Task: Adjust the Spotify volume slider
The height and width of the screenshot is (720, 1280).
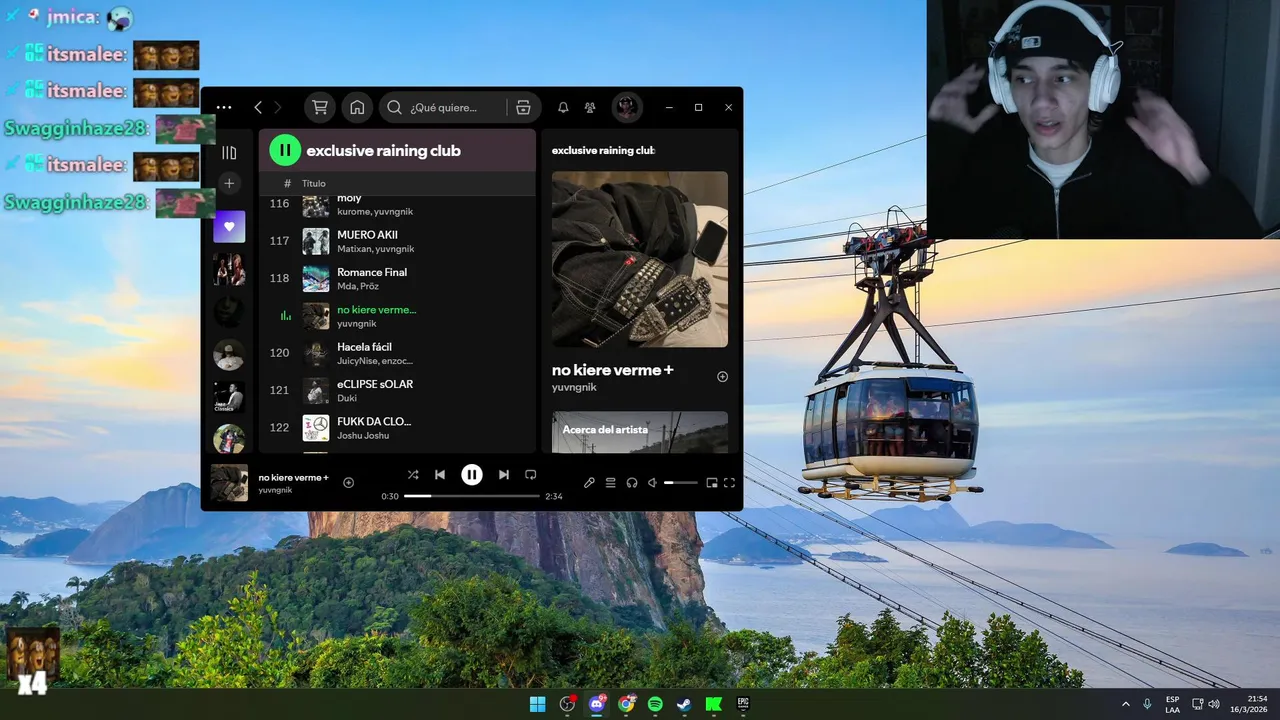Action: tap(681, 483)
